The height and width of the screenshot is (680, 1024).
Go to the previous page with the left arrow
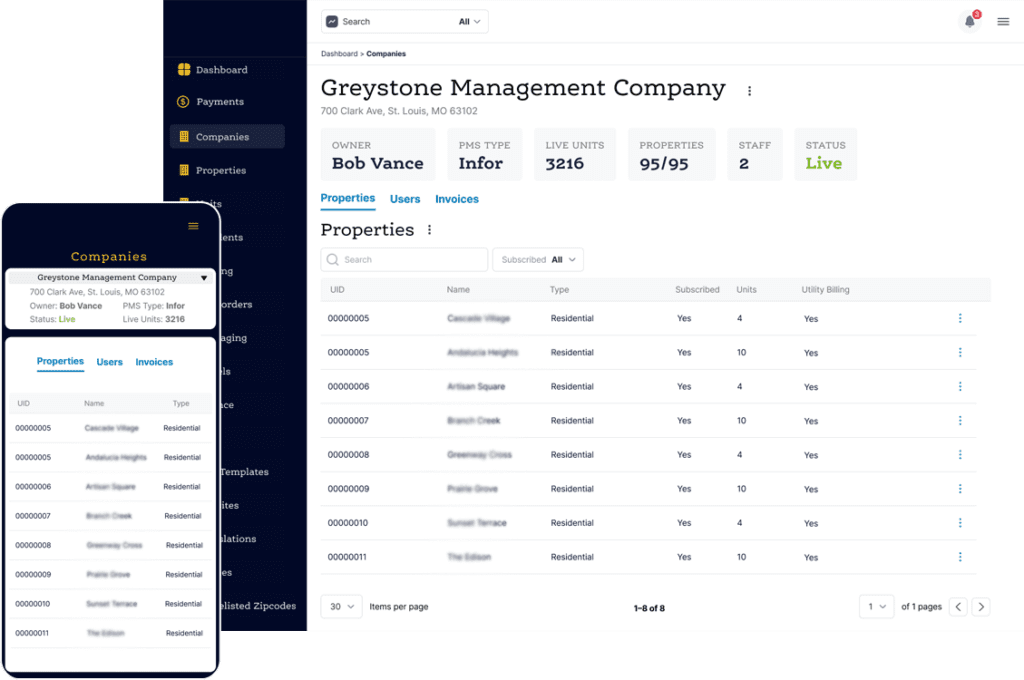[958, 607]
